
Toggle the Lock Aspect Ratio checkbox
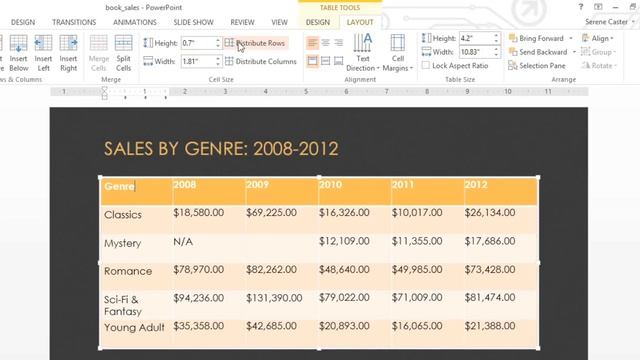426,65
